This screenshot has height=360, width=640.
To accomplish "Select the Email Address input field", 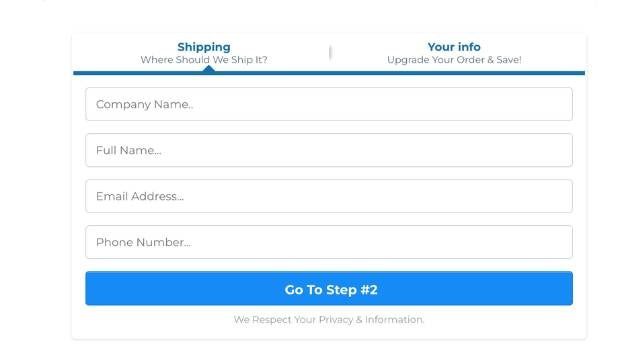I will pyautogui.click(x=329, y=196).
